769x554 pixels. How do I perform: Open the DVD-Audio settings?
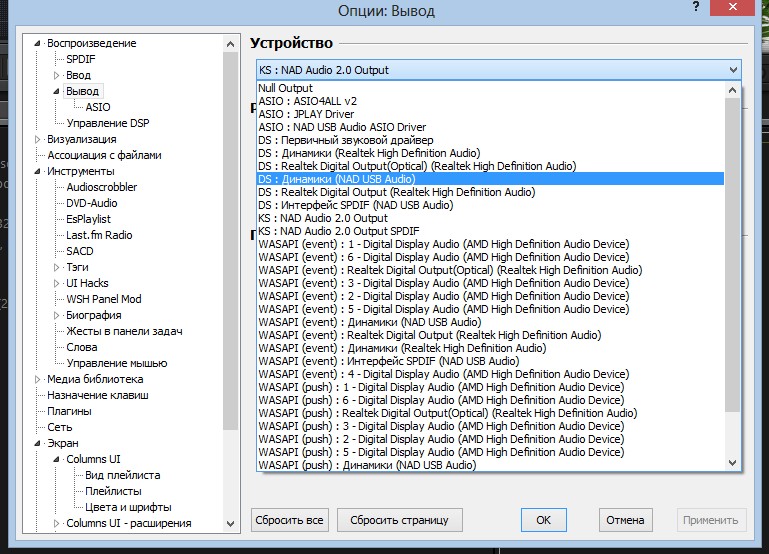pos(92,203)
